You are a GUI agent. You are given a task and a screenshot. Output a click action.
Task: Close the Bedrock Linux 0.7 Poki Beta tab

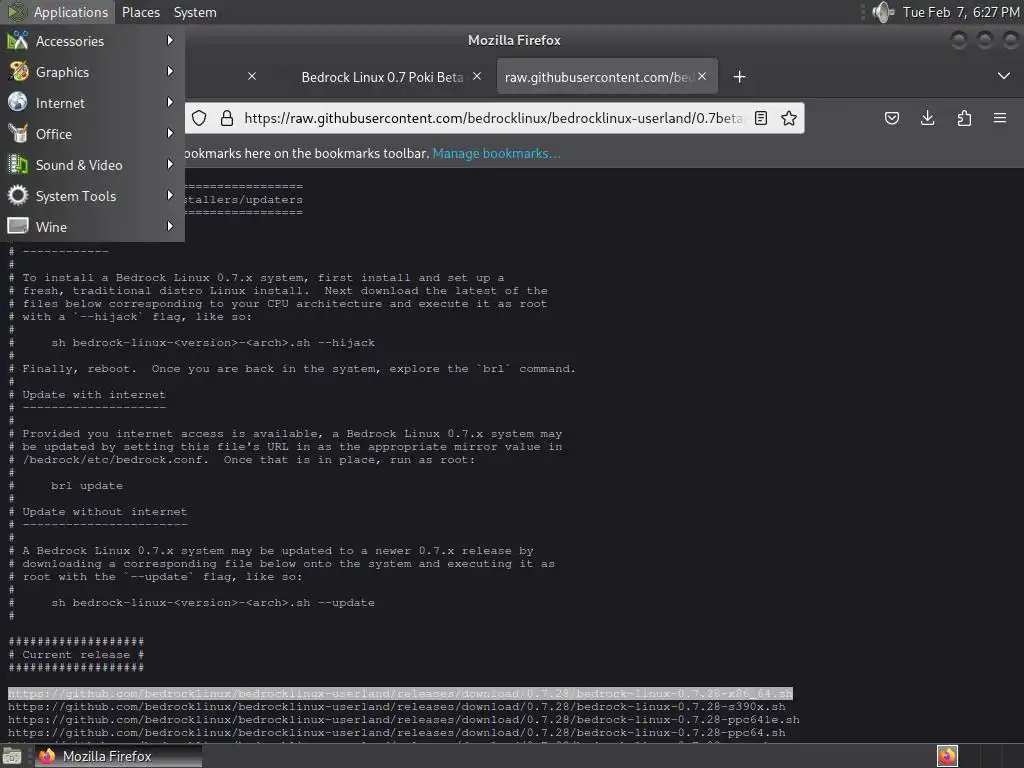[477, 76]
